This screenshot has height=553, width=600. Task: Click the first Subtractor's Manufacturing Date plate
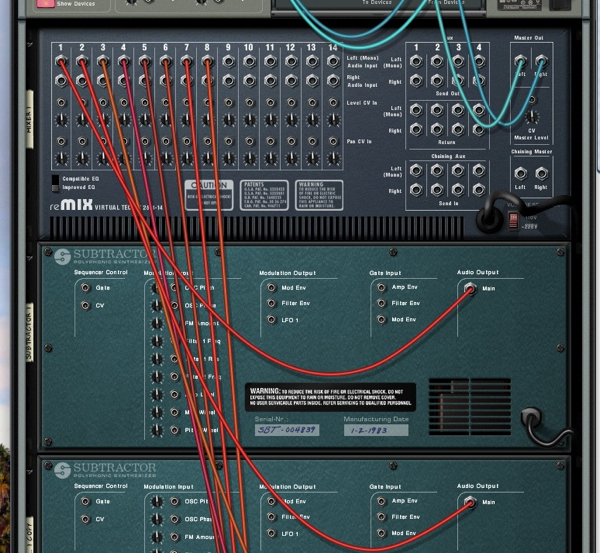(x=375, y=430)
